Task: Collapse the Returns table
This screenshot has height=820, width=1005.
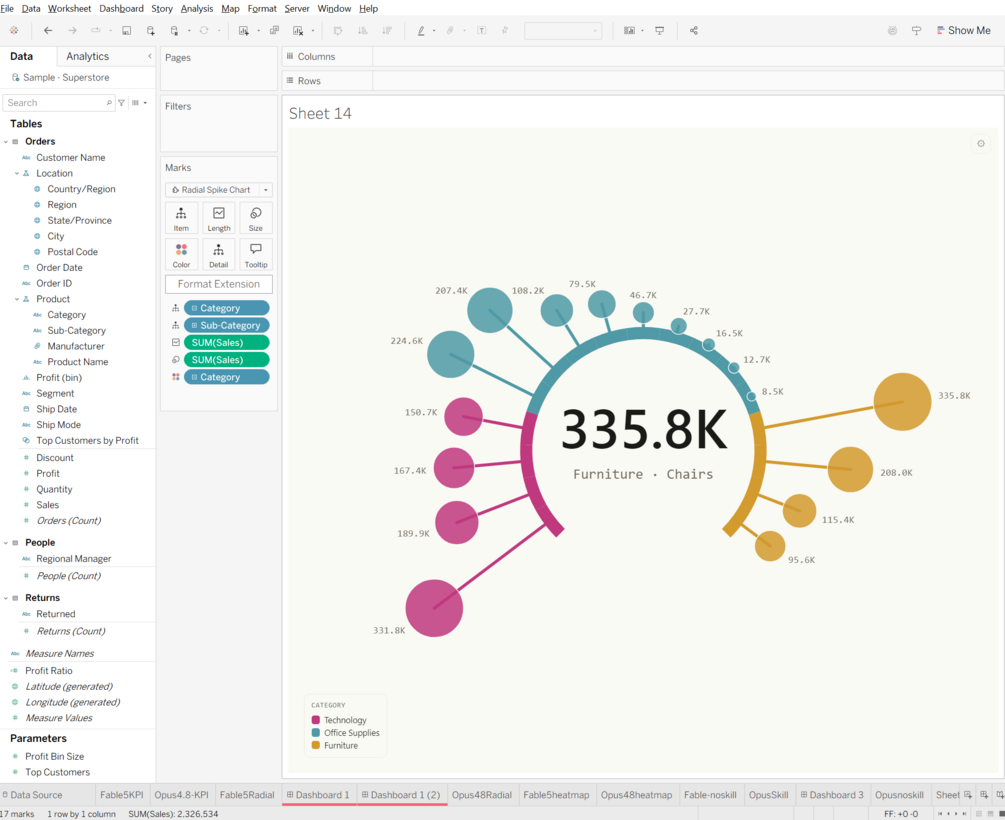Action: pos(6,598)
